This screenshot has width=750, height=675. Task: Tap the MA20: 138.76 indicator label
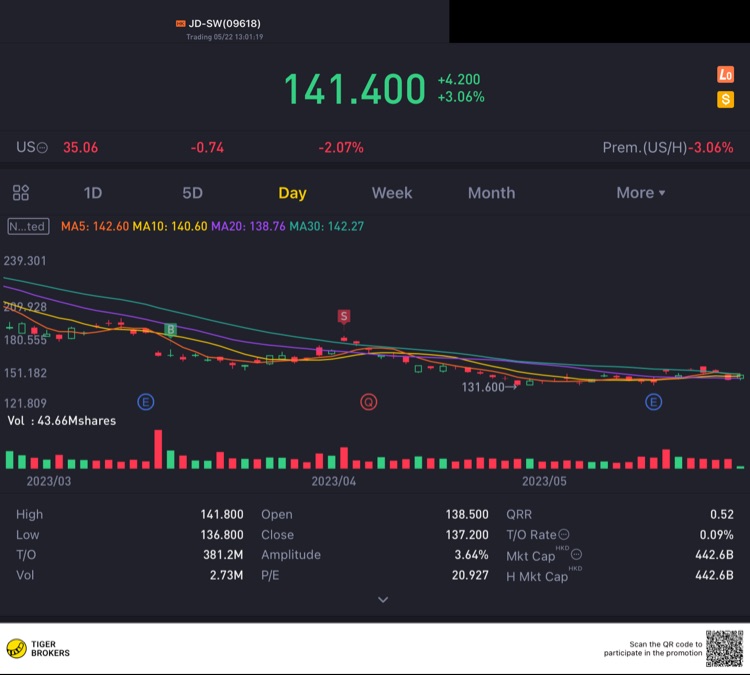248,226
